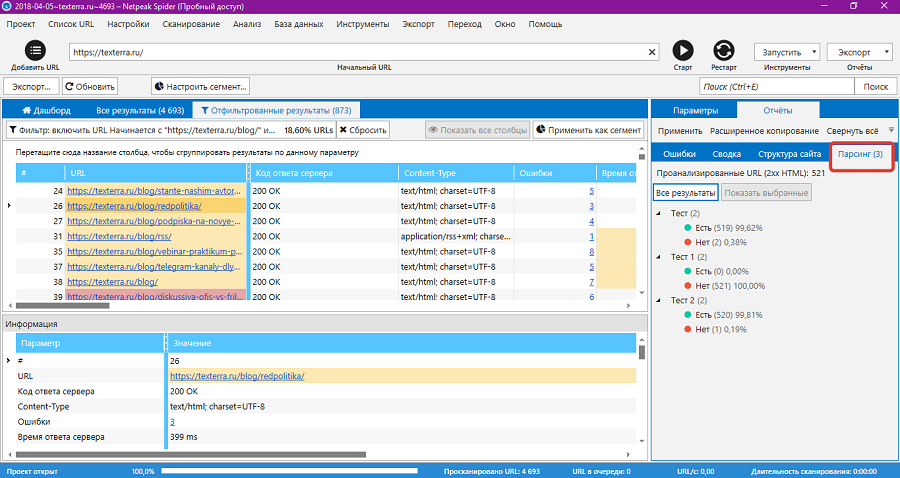The image size is (900, 478).
Task: Click Show all columns button
Action: (x=478, y=130)
